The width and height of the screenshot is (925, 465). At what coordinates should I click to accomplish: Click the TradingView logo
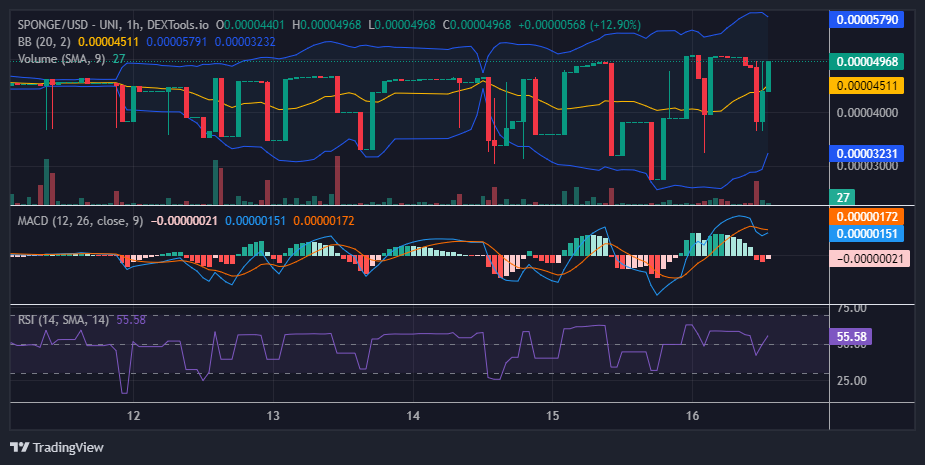pyautogui.click(x=19, y=447)
